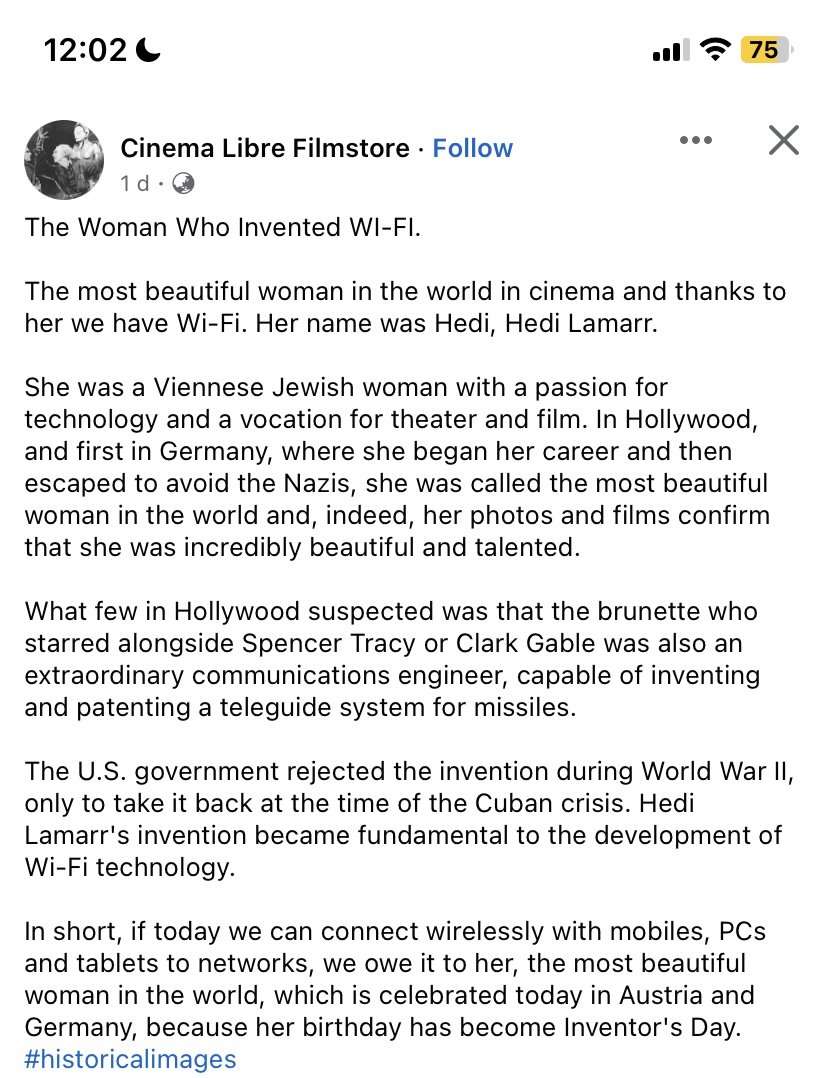
Task: Tap the globe public audience icon
Action: tap(183, 183)
